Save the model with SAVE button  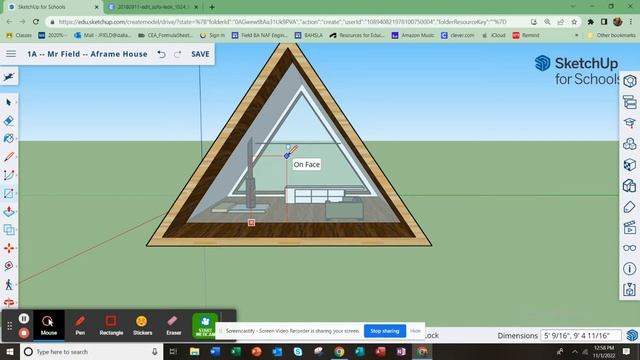[200, 54]
